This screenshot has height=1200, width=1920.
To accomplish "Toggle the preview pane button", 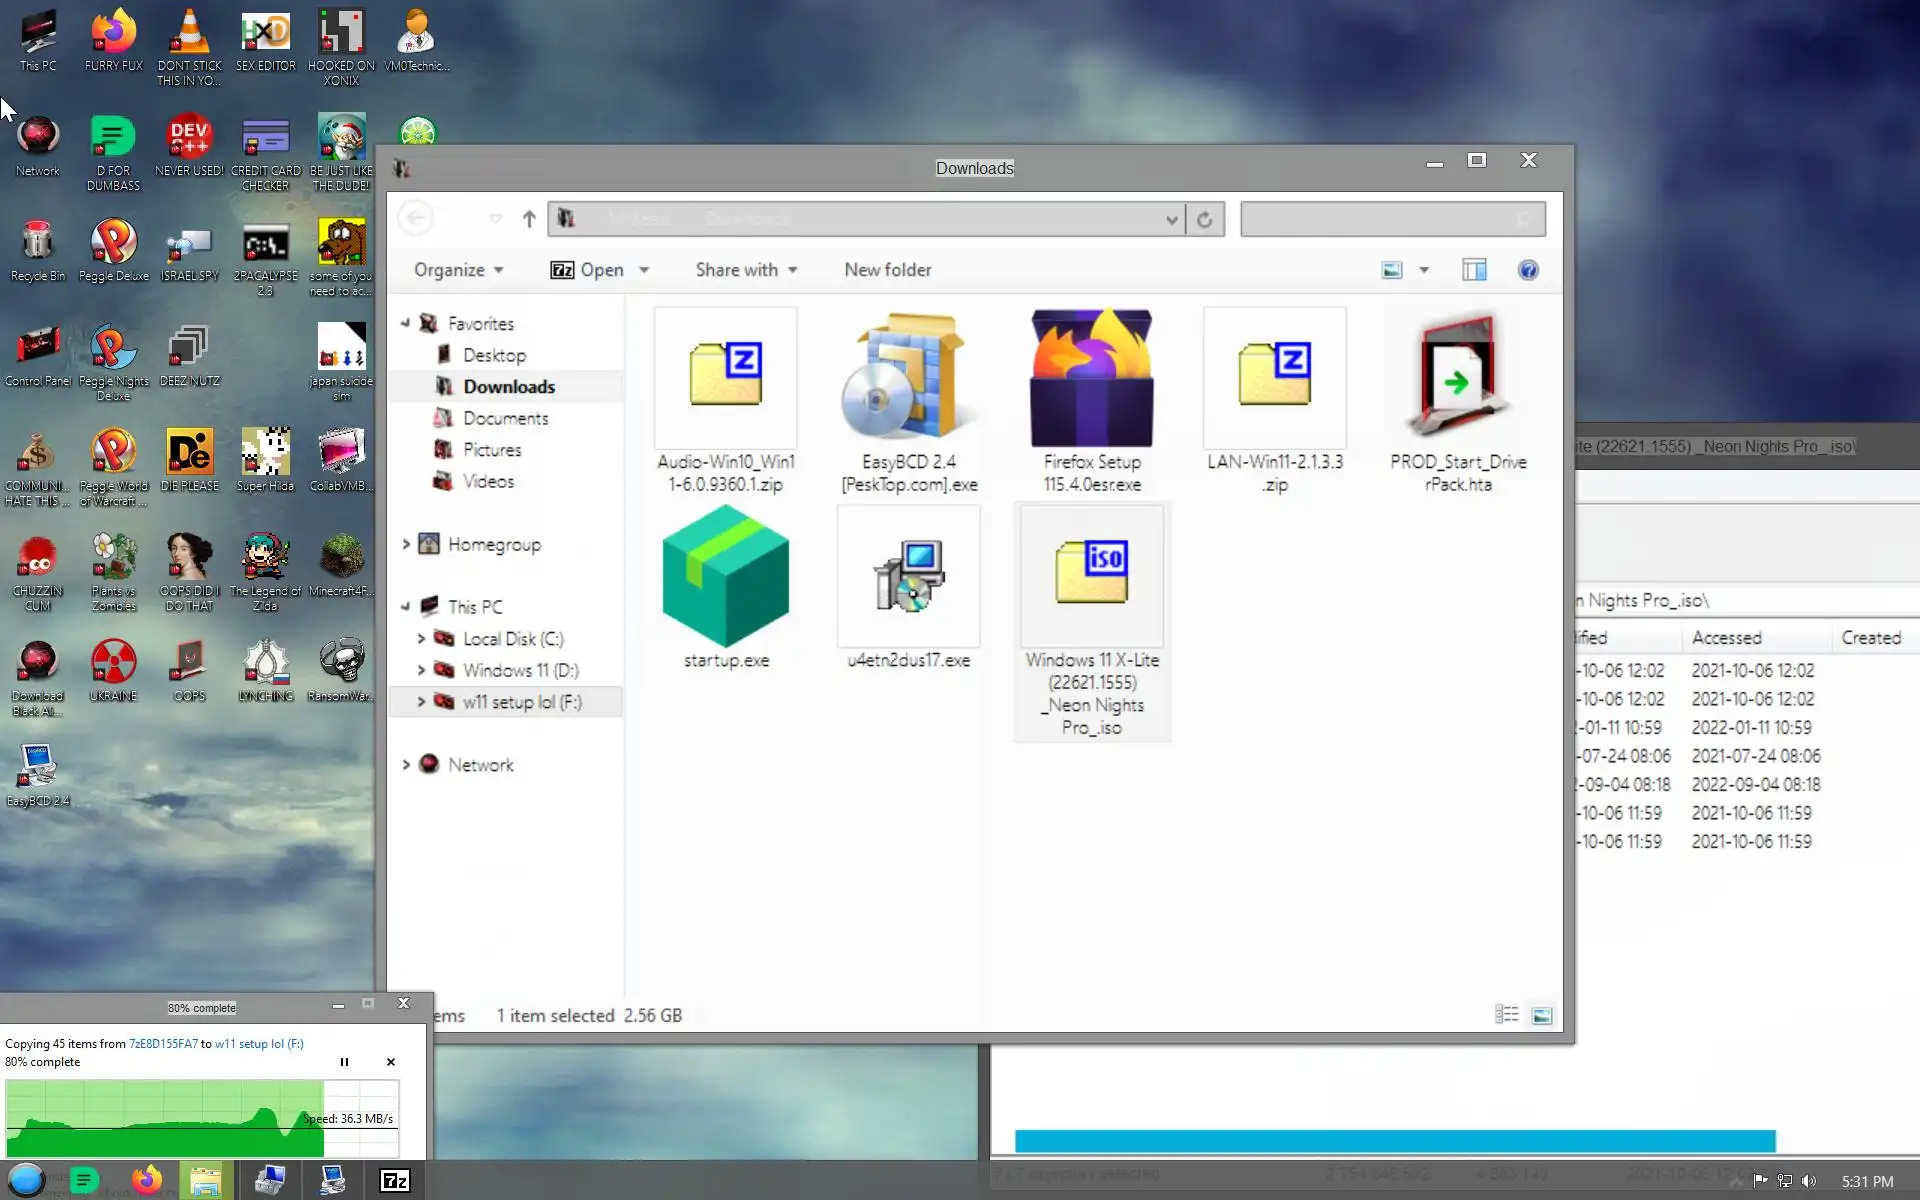I will click(1473, 270).
